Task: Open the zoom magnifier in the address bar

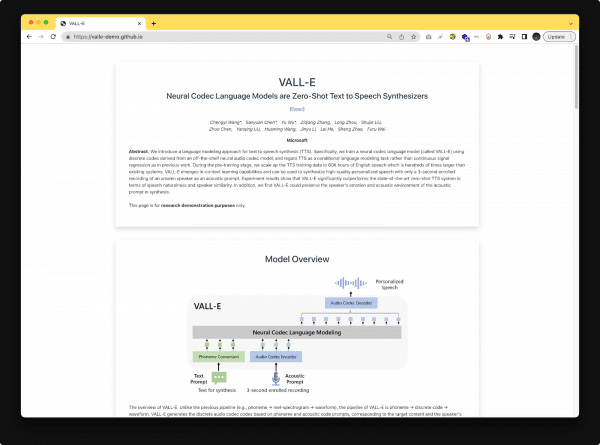Action: click(390, 37)
